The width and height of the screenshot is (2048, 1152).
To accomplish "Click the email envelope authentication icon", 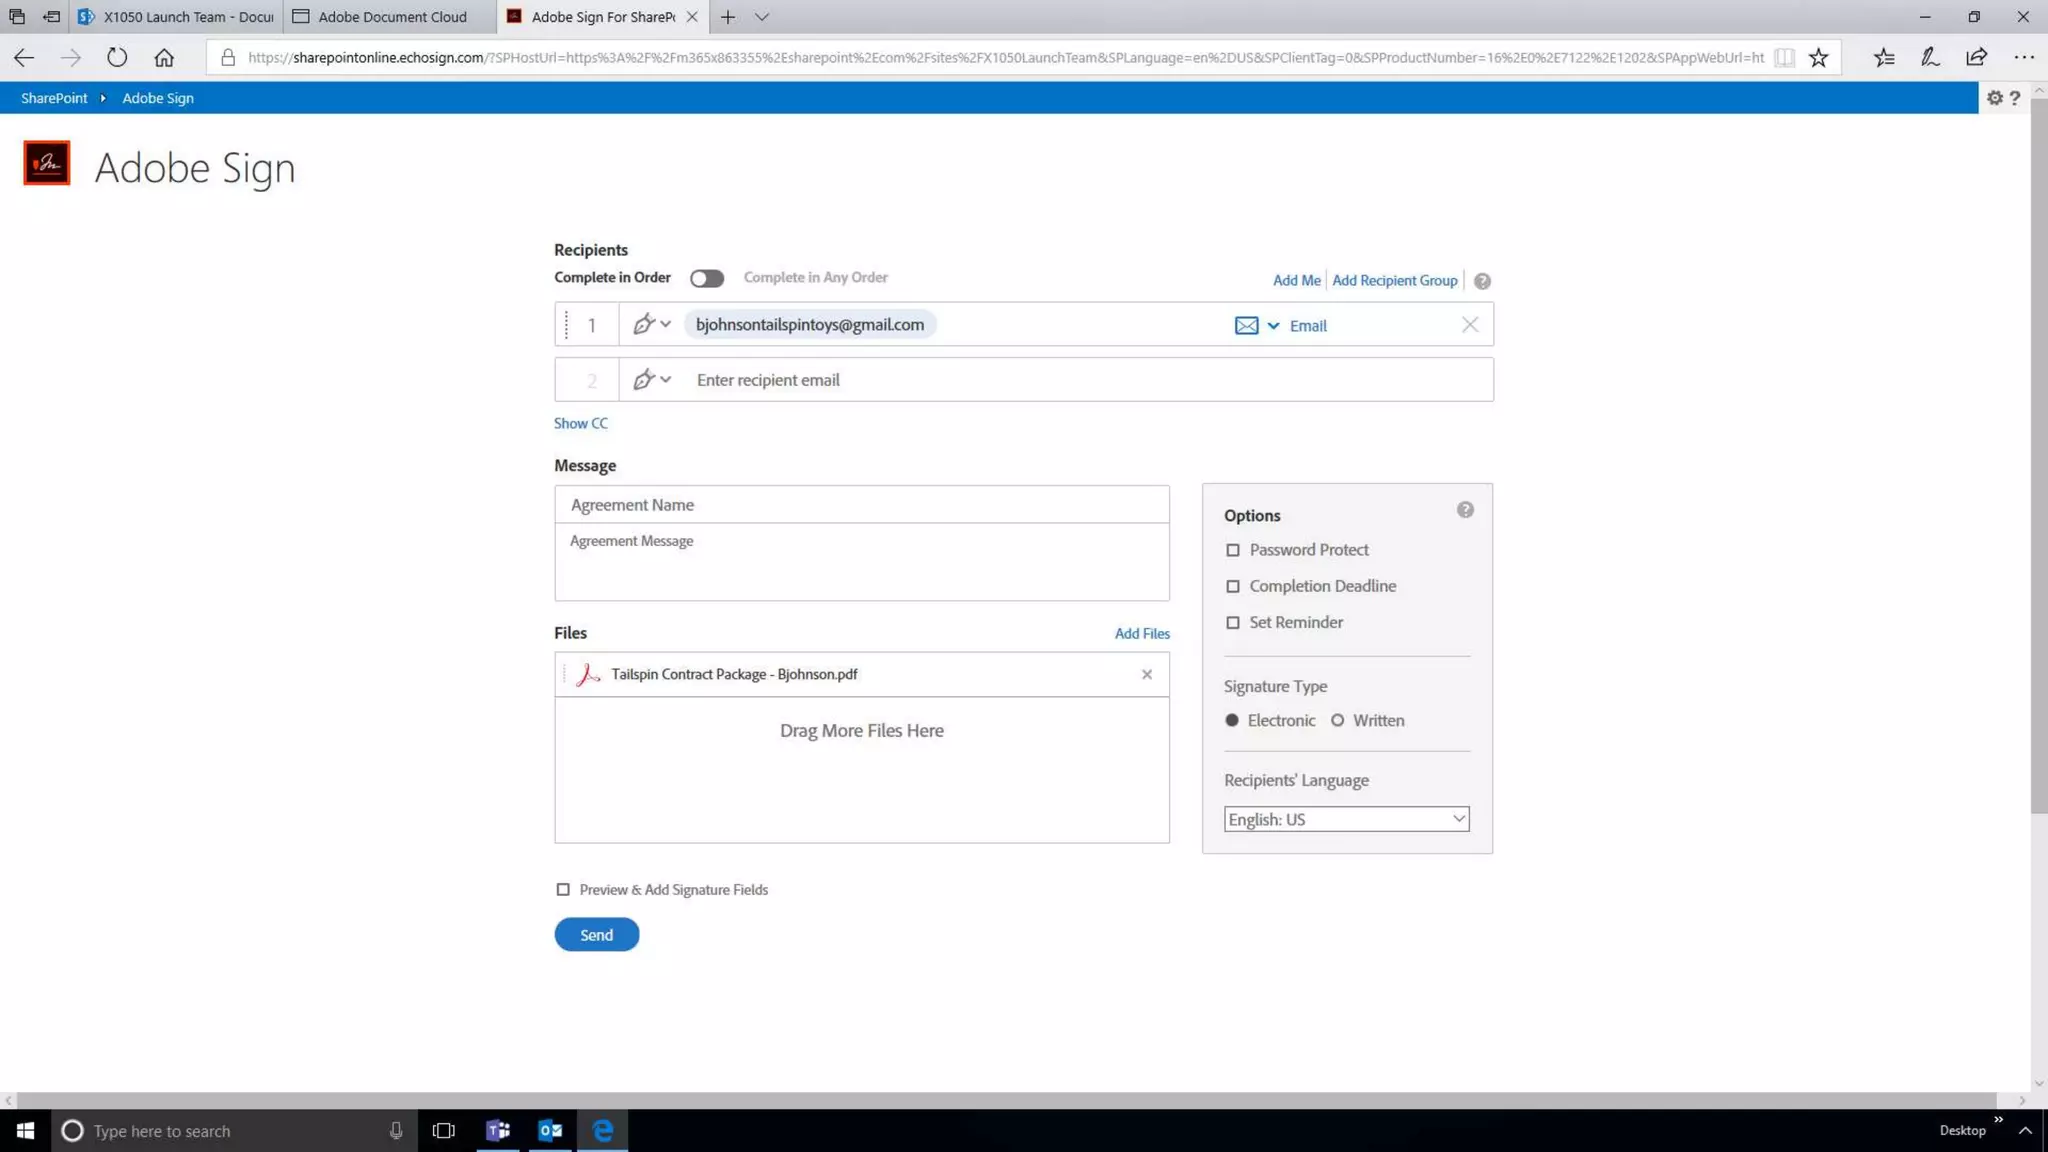I will pos(1246,325).
